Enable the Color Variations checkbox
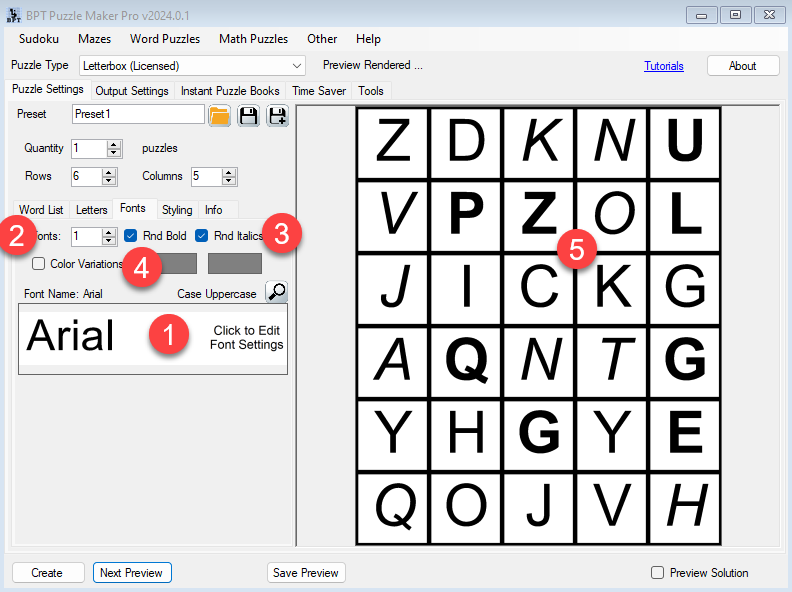The height and width of the screenshot is (592, 792). pos(39,264)
